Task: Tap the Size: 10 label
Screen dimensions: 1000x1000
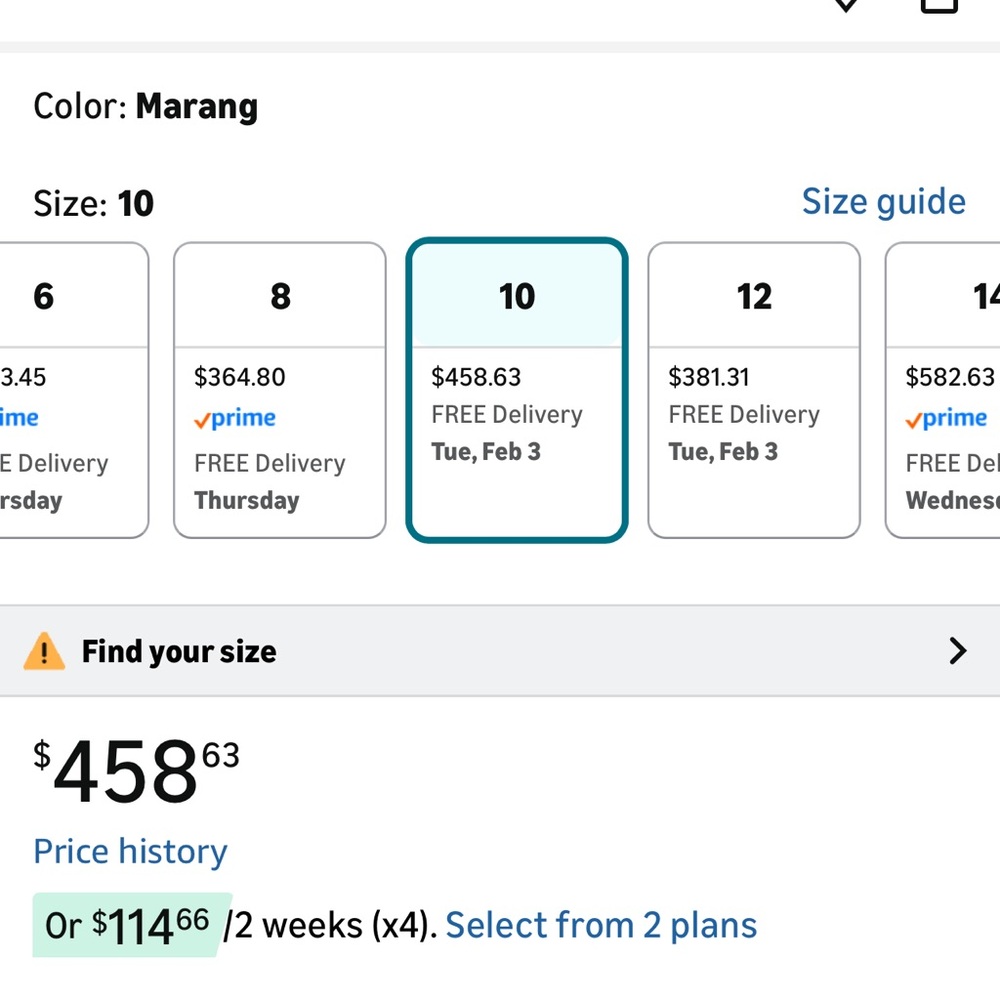Action: tap(93, 203)
